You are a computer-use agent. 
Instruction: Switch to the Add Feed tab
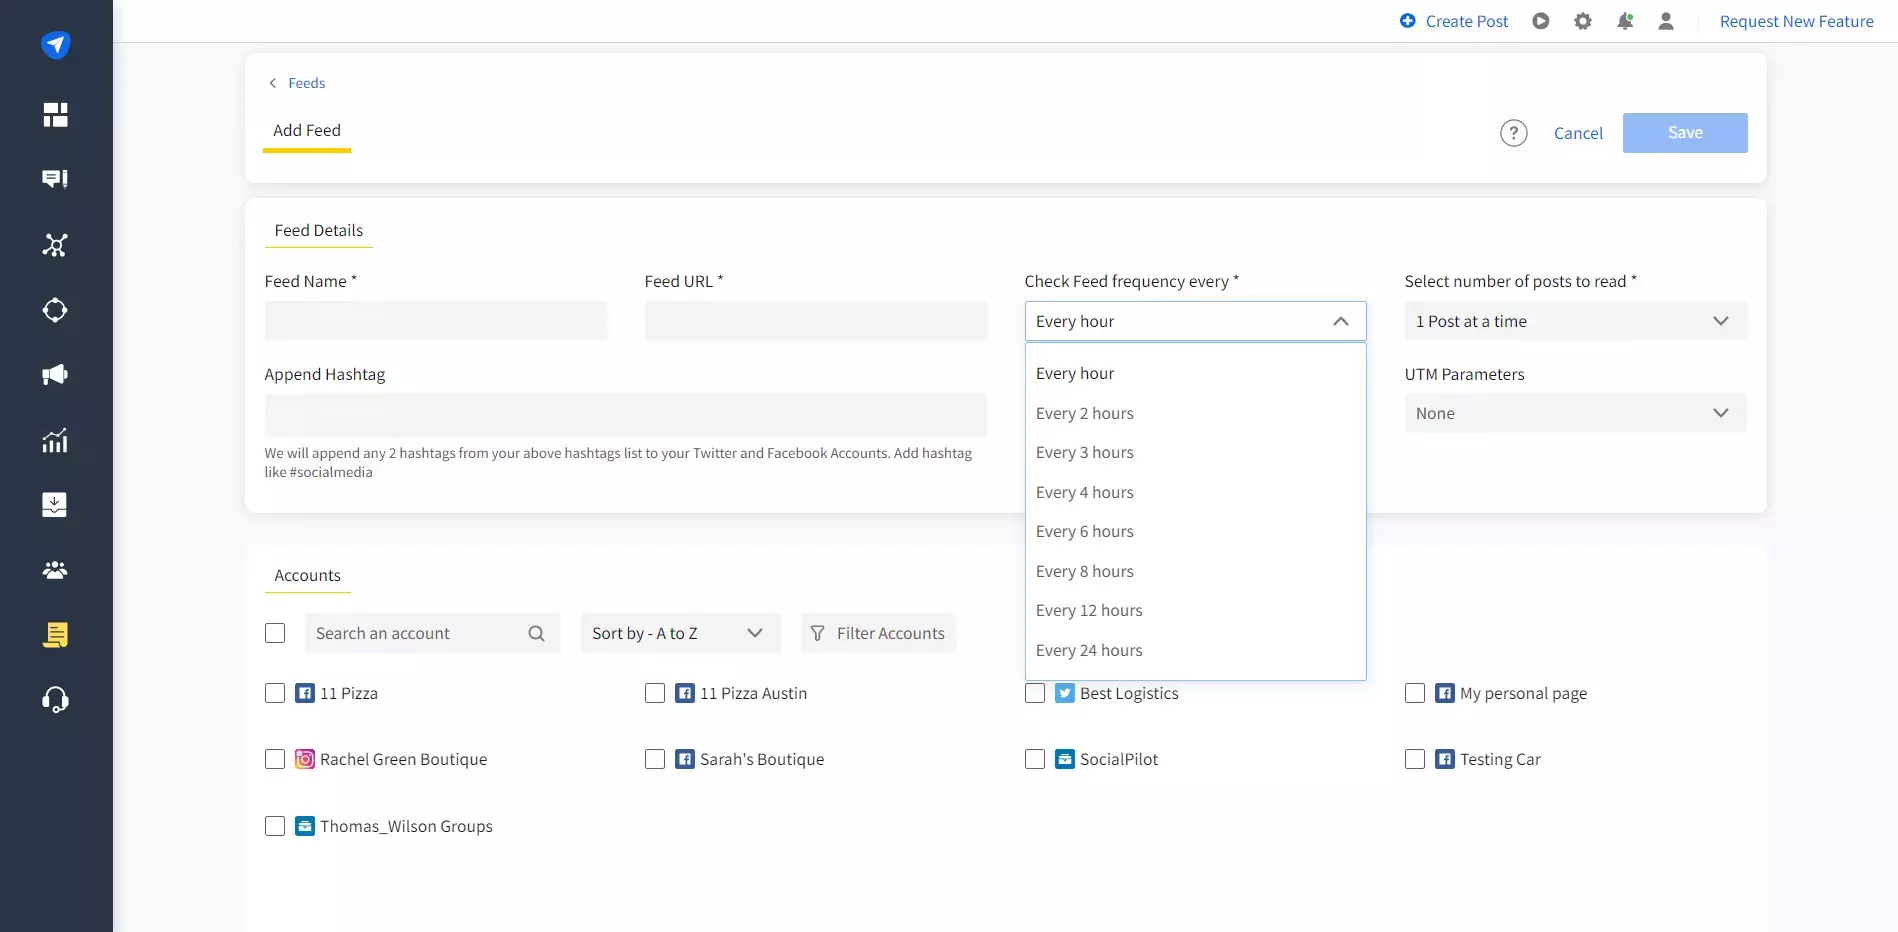[307, 130]
